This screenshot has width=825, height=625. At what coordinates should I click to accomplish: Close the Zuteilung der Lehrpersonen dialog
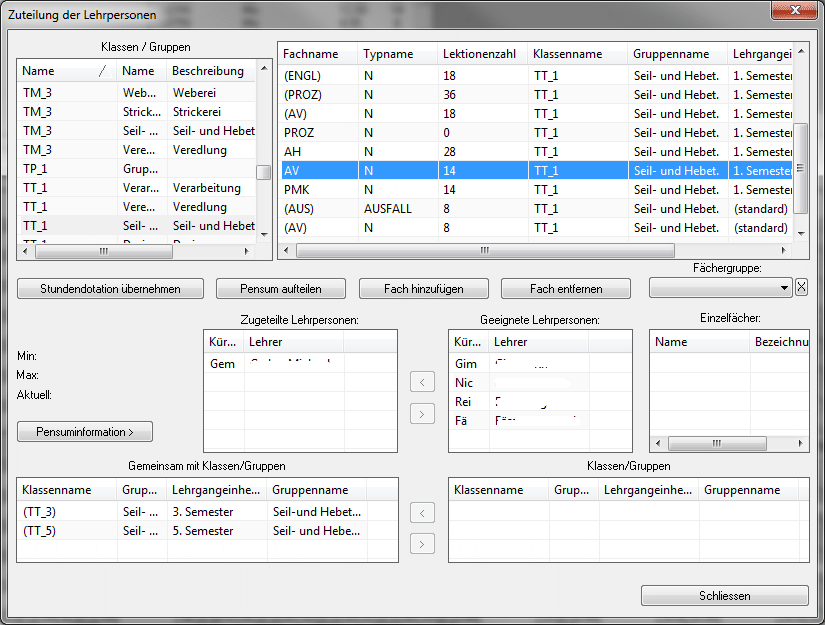tap(796, 10)
